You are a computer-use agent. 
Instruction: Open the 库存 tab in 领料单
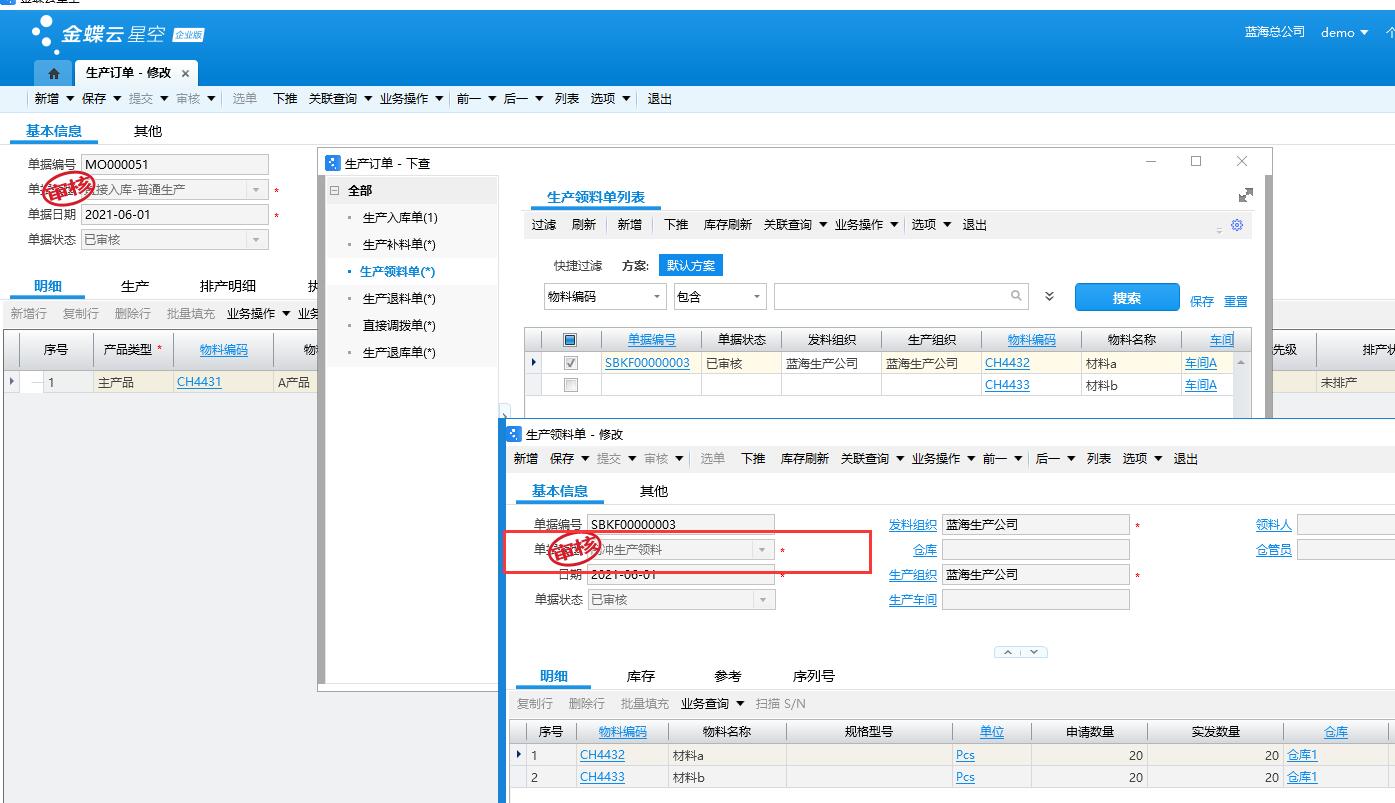tap(641, 676)
